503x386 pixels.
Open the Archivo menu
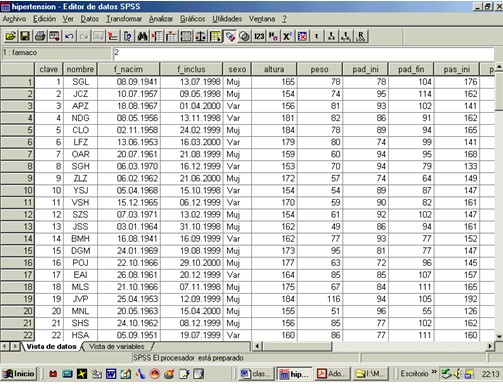14,19
